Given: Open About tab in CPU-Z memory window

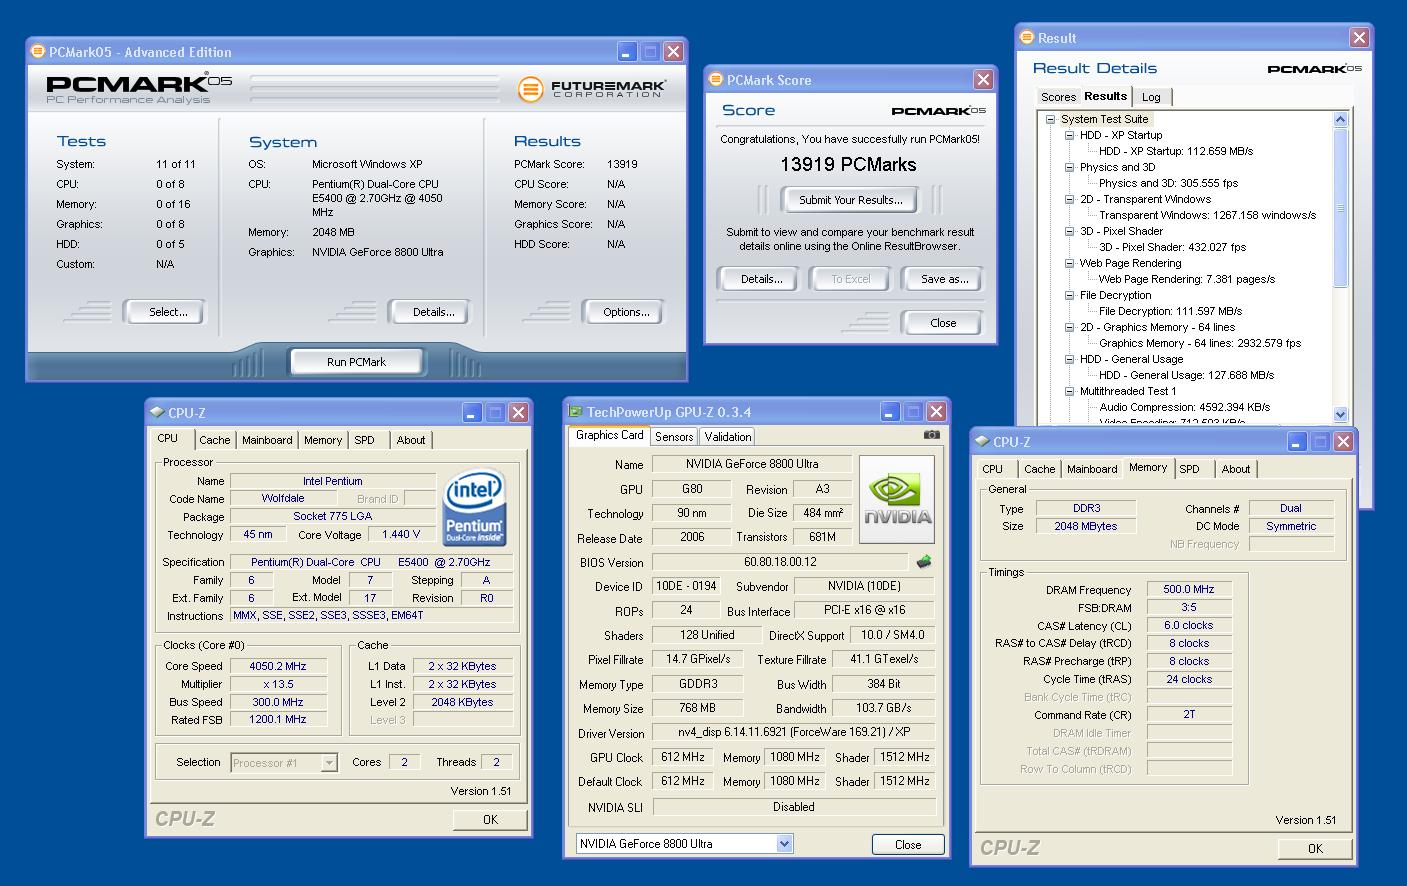Looking at the screenshot, I should pyautogui.click(x=1236, y=469).
